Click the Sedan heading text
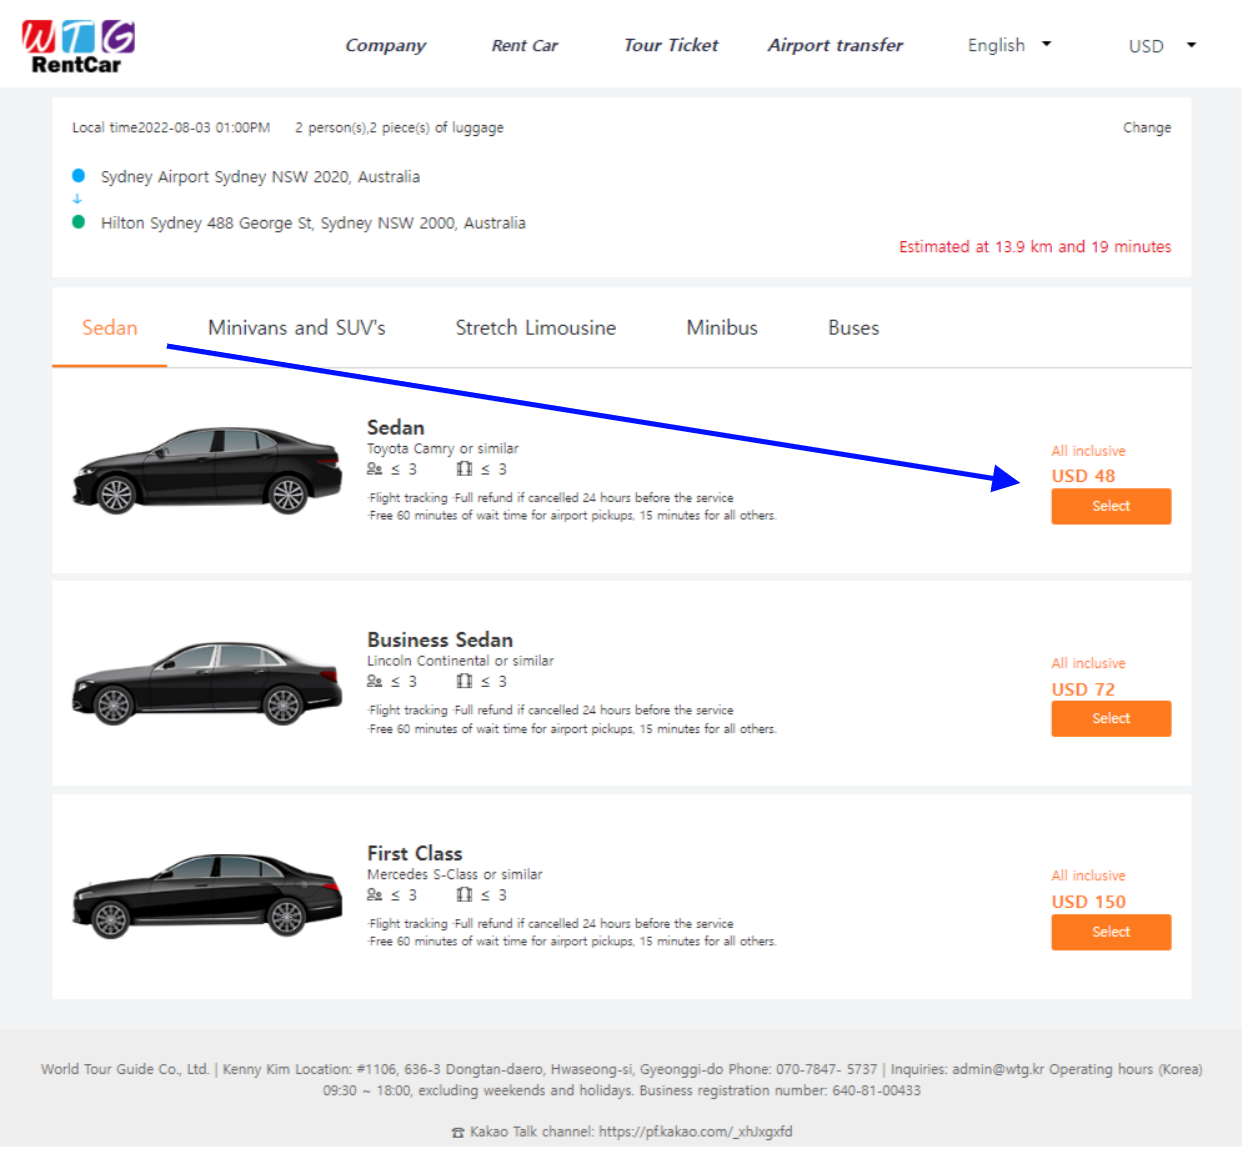This screenshot has width=1243, height=1149. (395, 427)
